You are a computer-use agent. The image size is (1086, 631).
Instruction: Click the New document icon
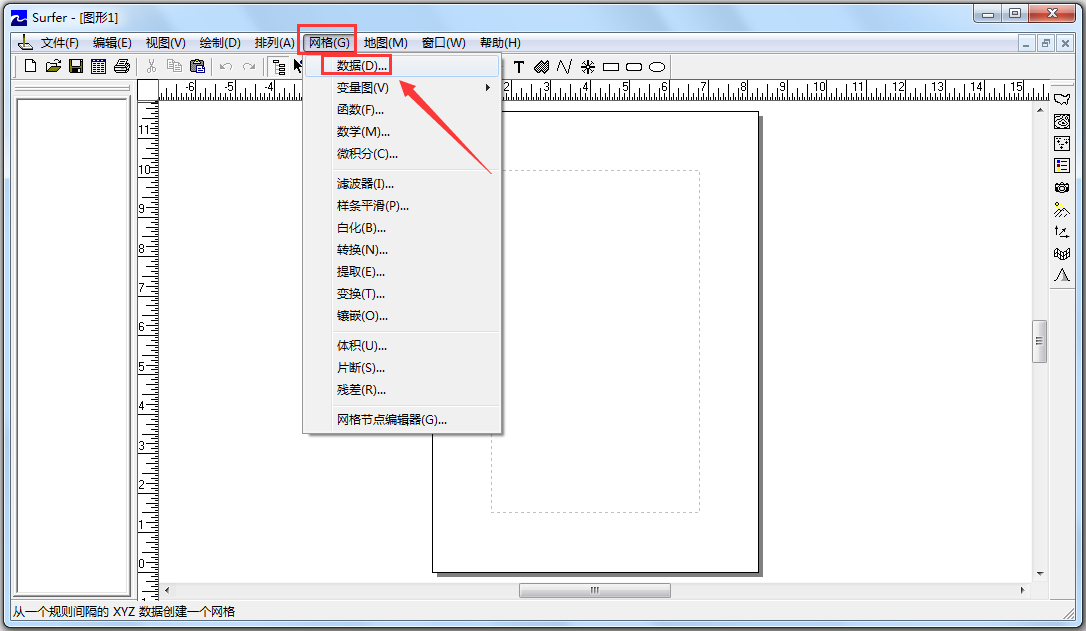pyautogui.click(x=30, y=66)
